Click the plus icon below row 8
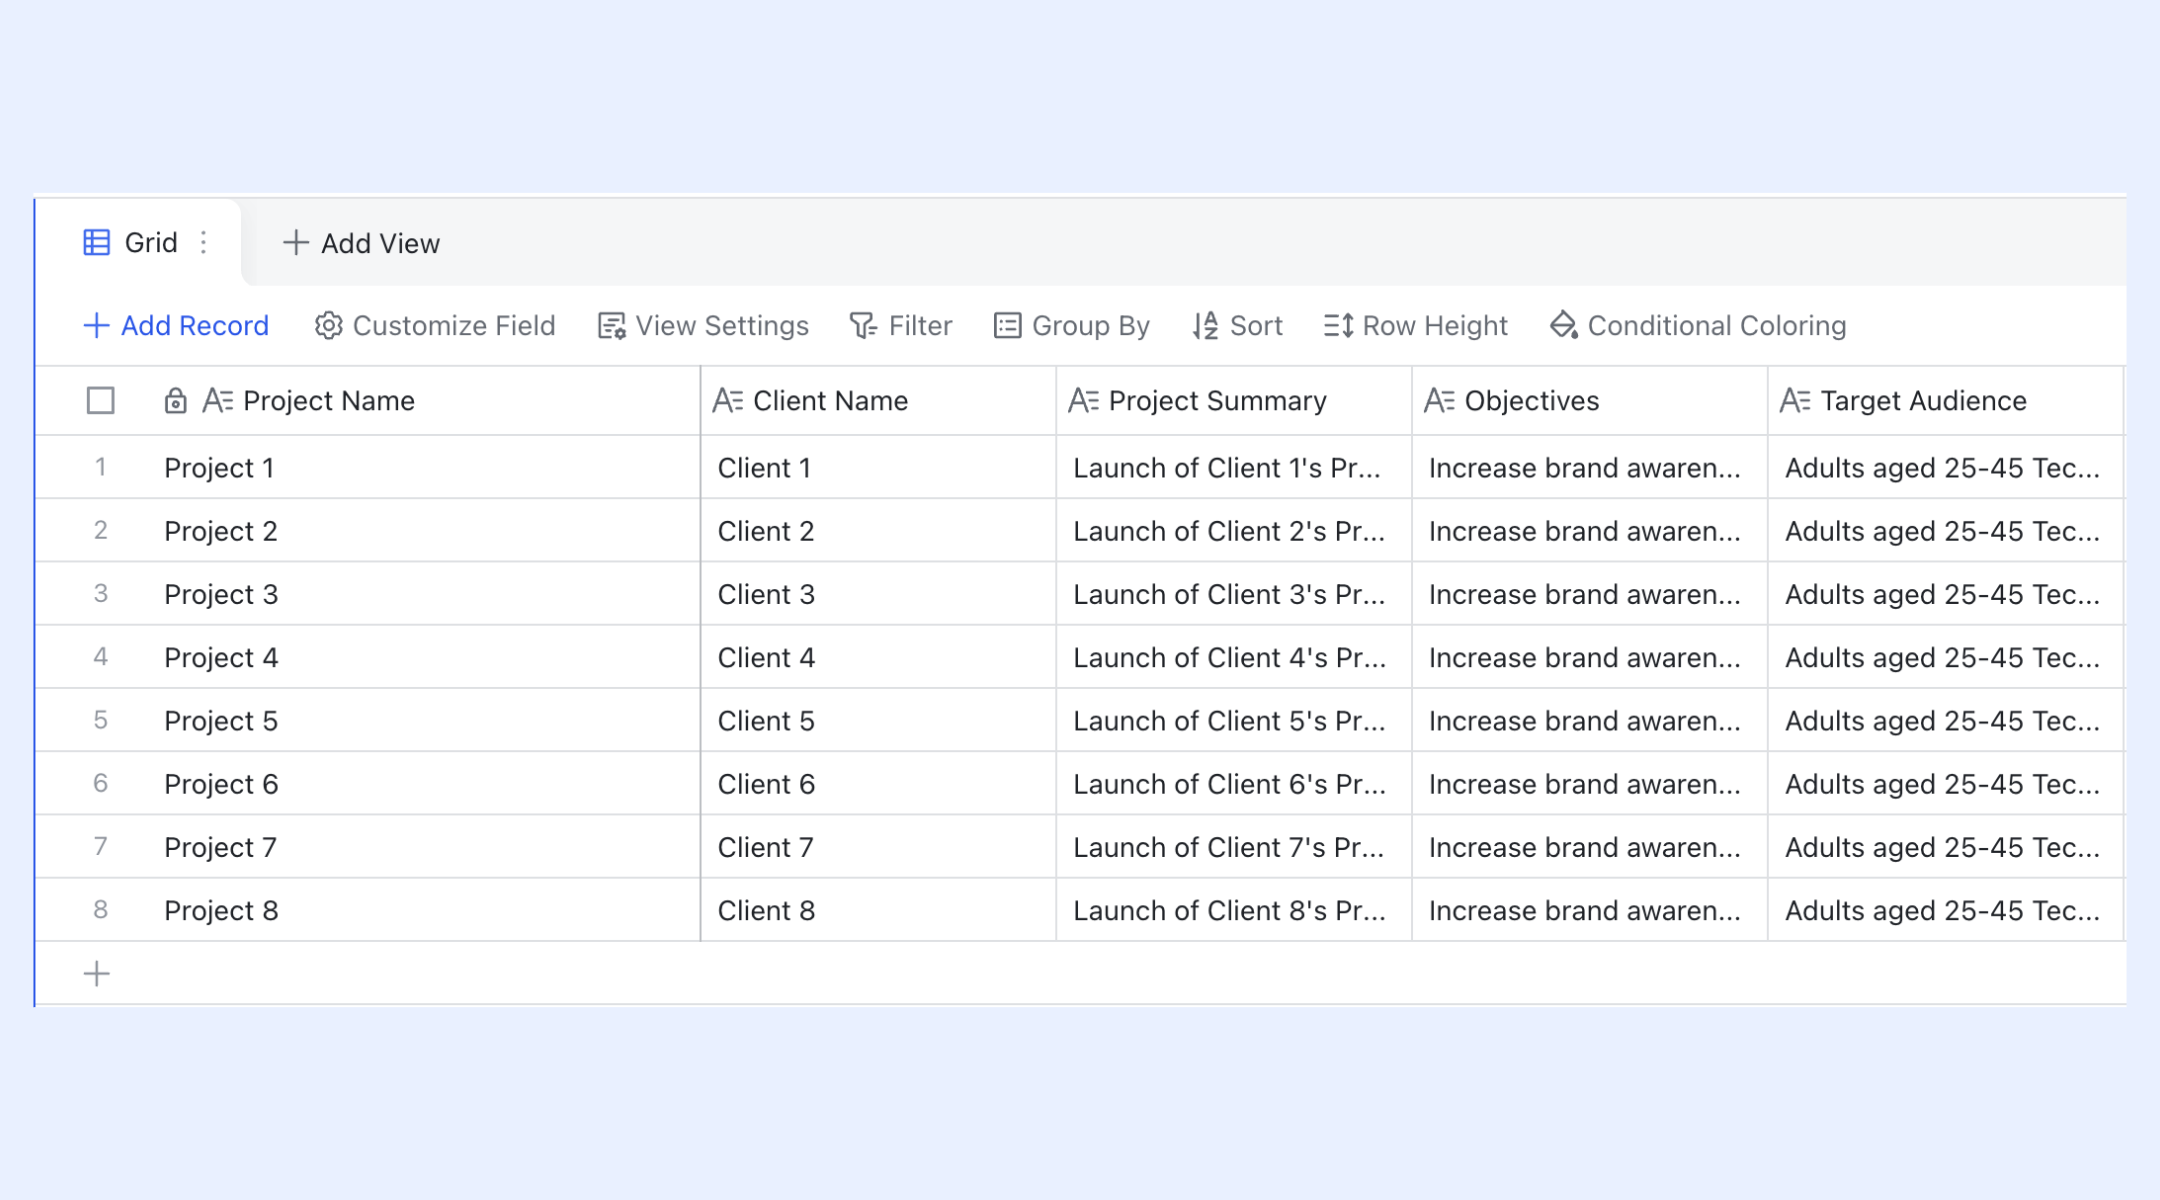The height and width of the screenshot is (1200, 2160). point(97,974)
